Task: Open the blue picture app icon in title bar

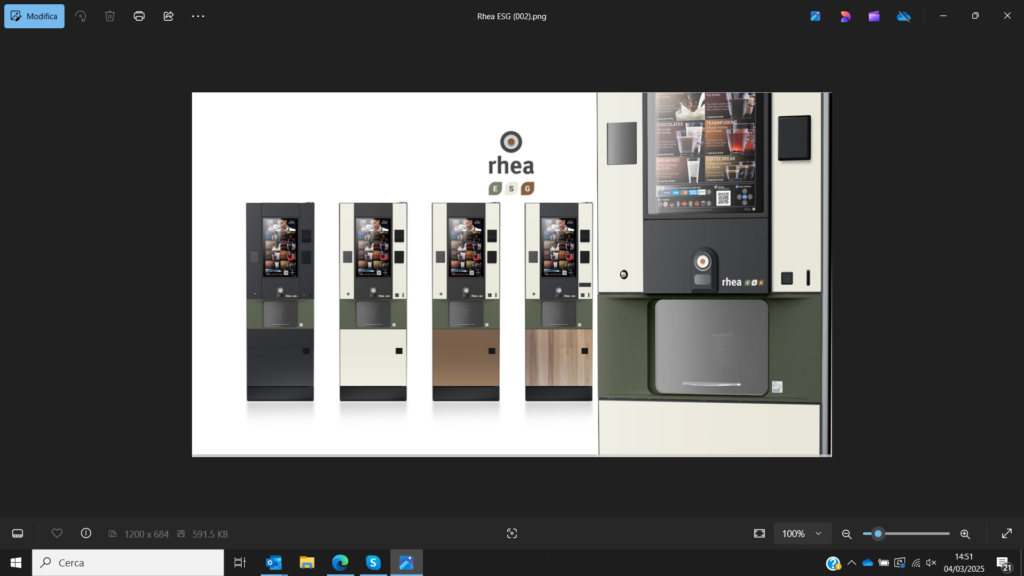Action: (x=815, y=16)
